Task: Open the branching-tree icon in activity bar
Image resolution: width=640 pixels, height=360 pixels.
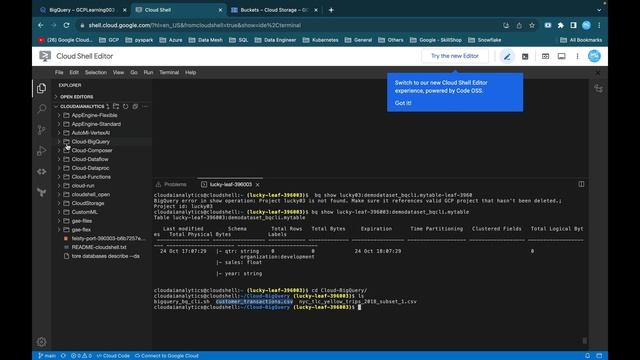Action: coord(42,192)
